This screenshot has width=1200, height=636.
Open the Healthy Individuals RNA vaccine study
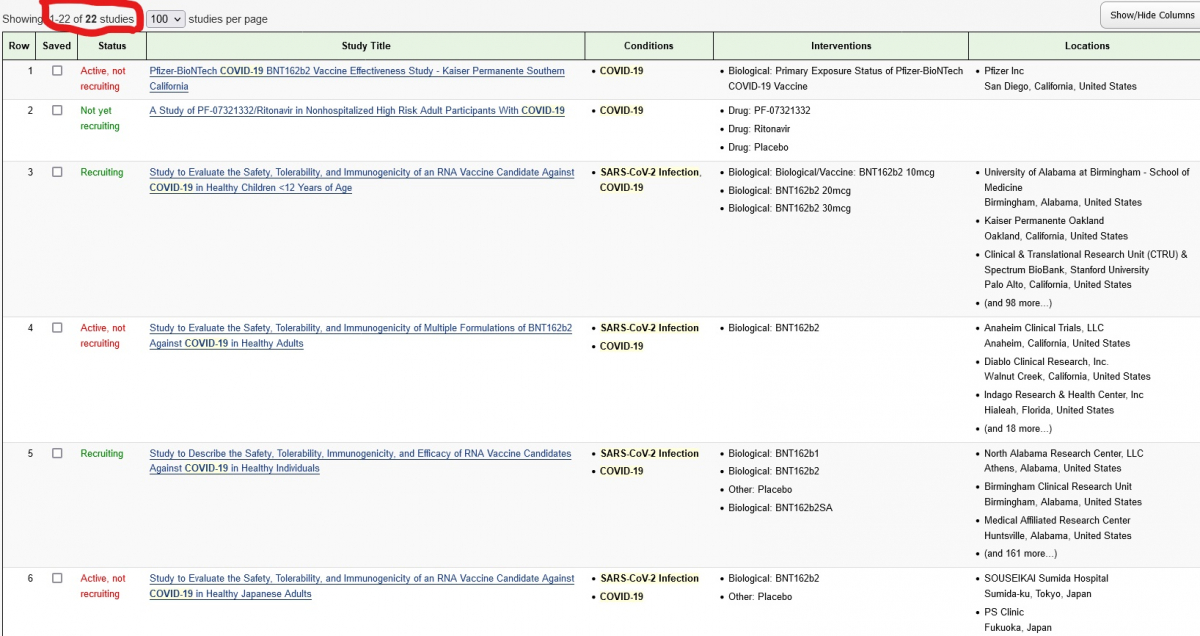point(360,454)
